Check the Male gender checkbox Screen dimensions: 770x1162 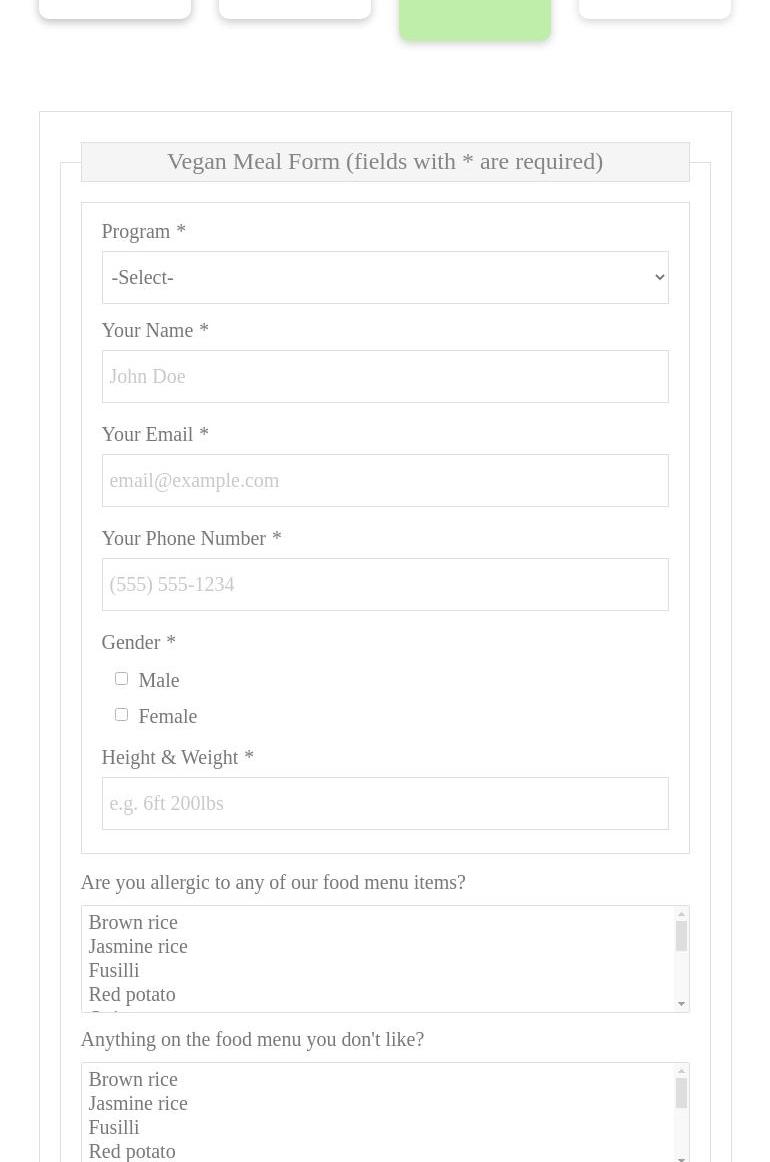click(121, 679)
